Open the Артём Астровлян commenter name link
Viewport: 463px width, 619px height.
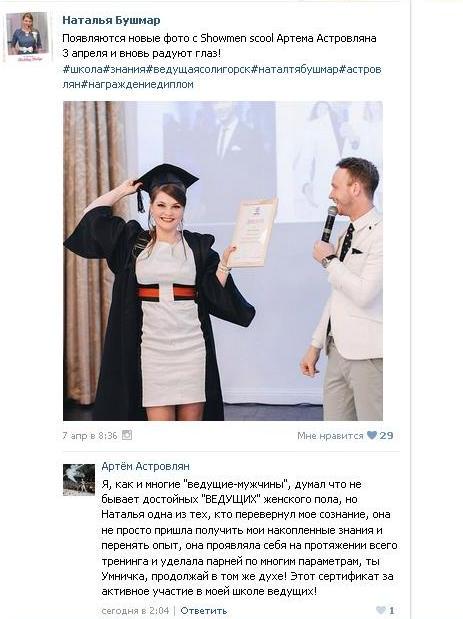145,466
